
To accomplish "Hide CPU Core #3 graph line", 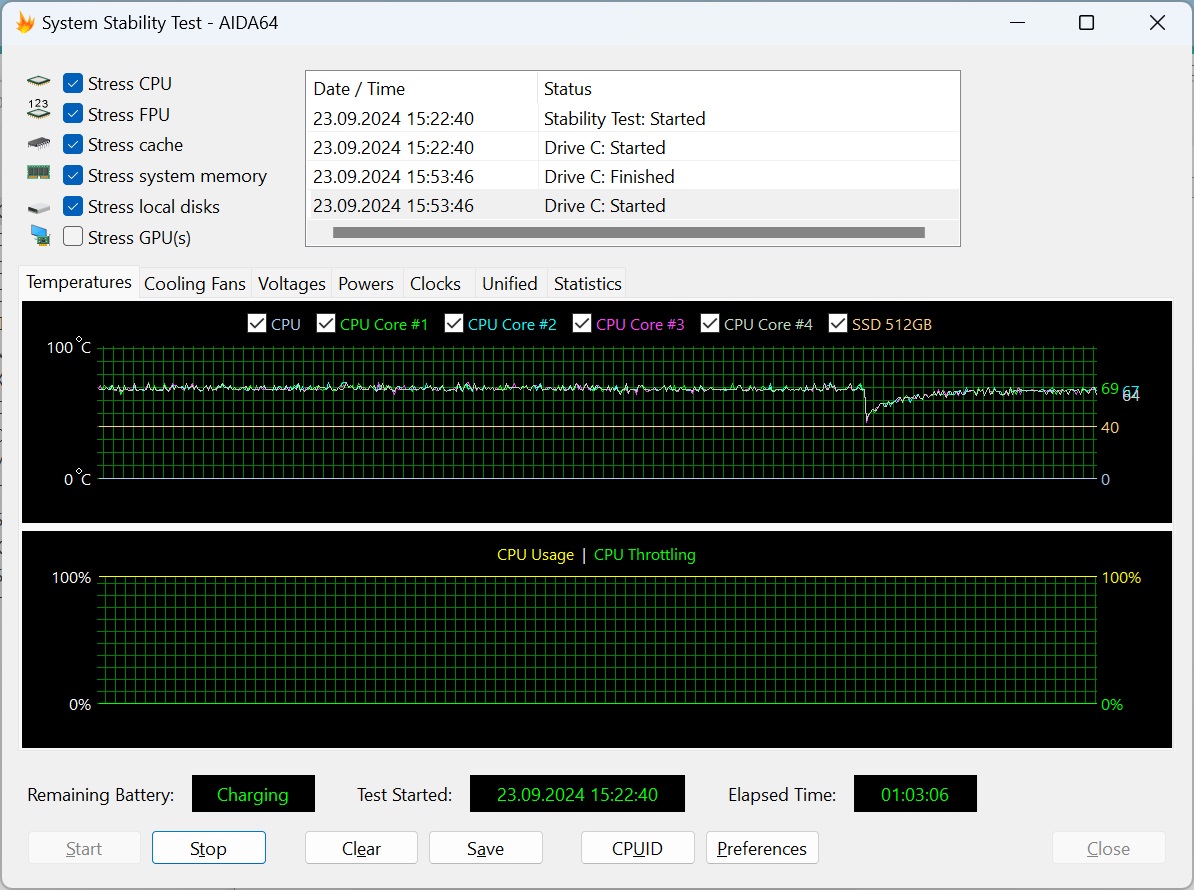I will click(x=583, y=324).
